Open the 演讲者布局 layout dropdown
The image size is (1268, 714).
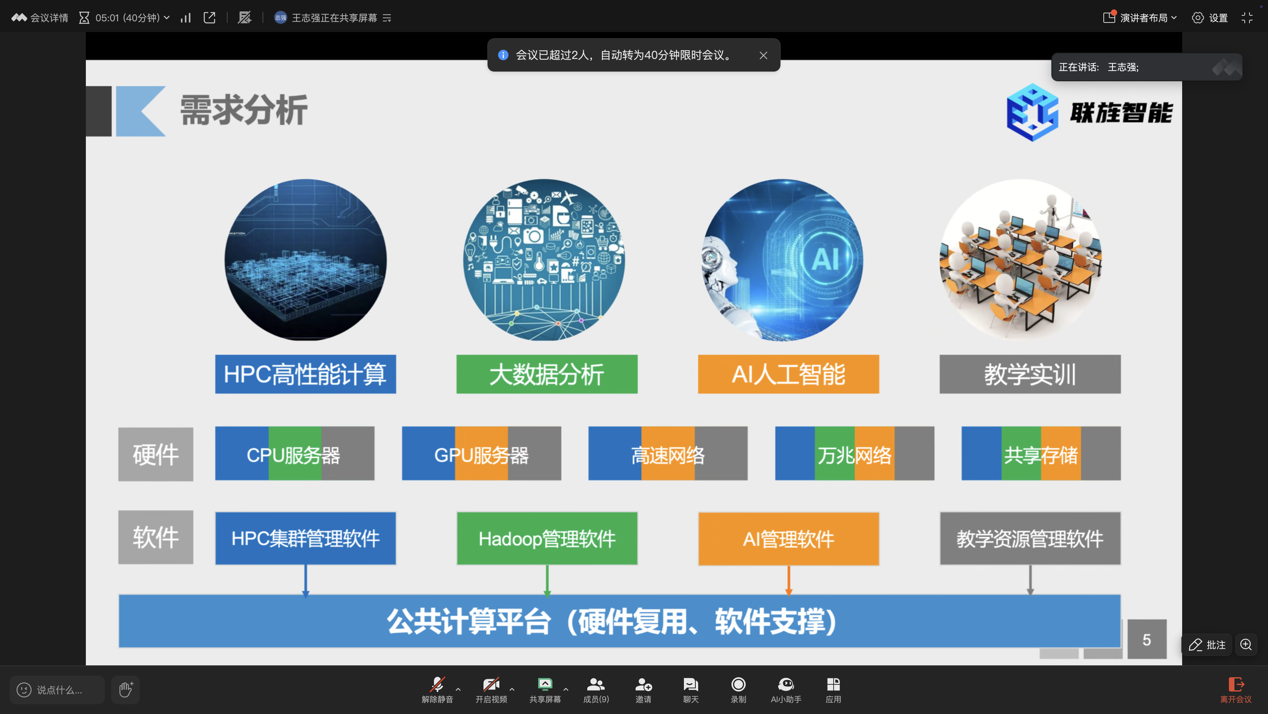click(1140, 17)
